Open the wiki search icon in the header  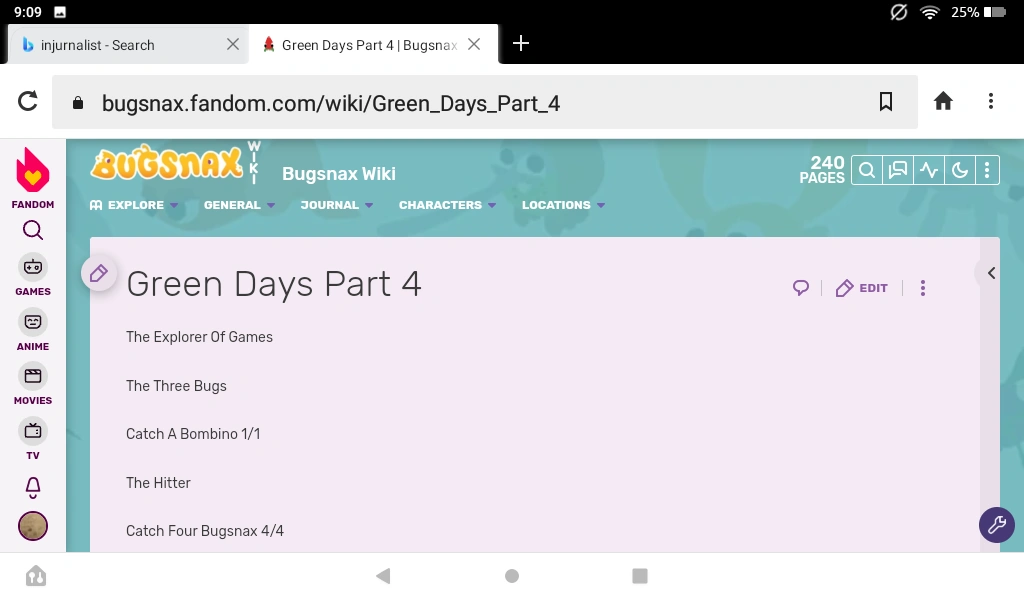click(866, 170)
